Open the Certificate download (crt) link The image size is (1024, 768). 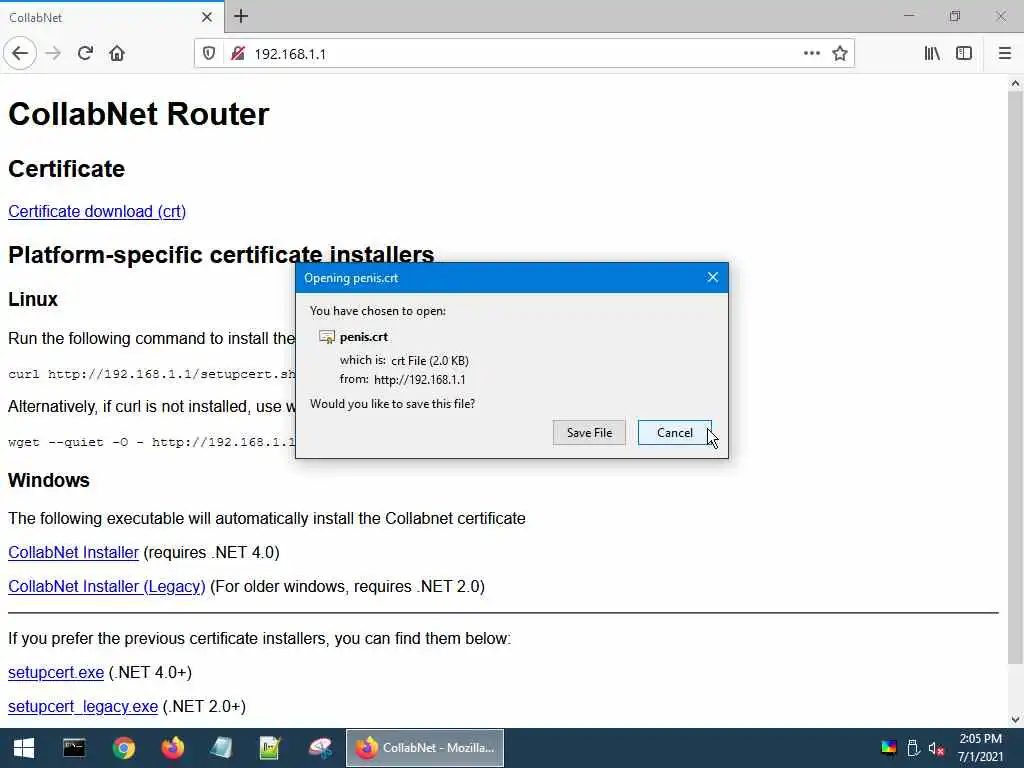coord(97,212)
